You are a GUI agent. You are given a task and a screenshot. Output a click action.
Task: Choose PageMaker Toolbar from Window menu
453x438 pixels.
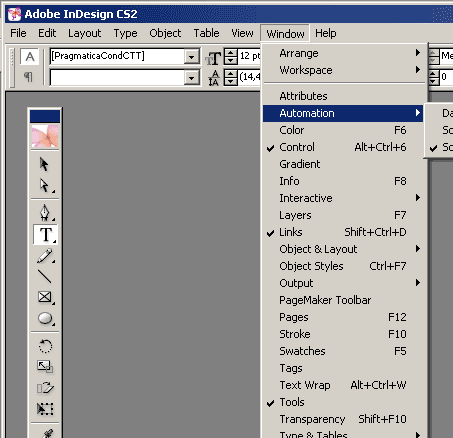[343, 300]
